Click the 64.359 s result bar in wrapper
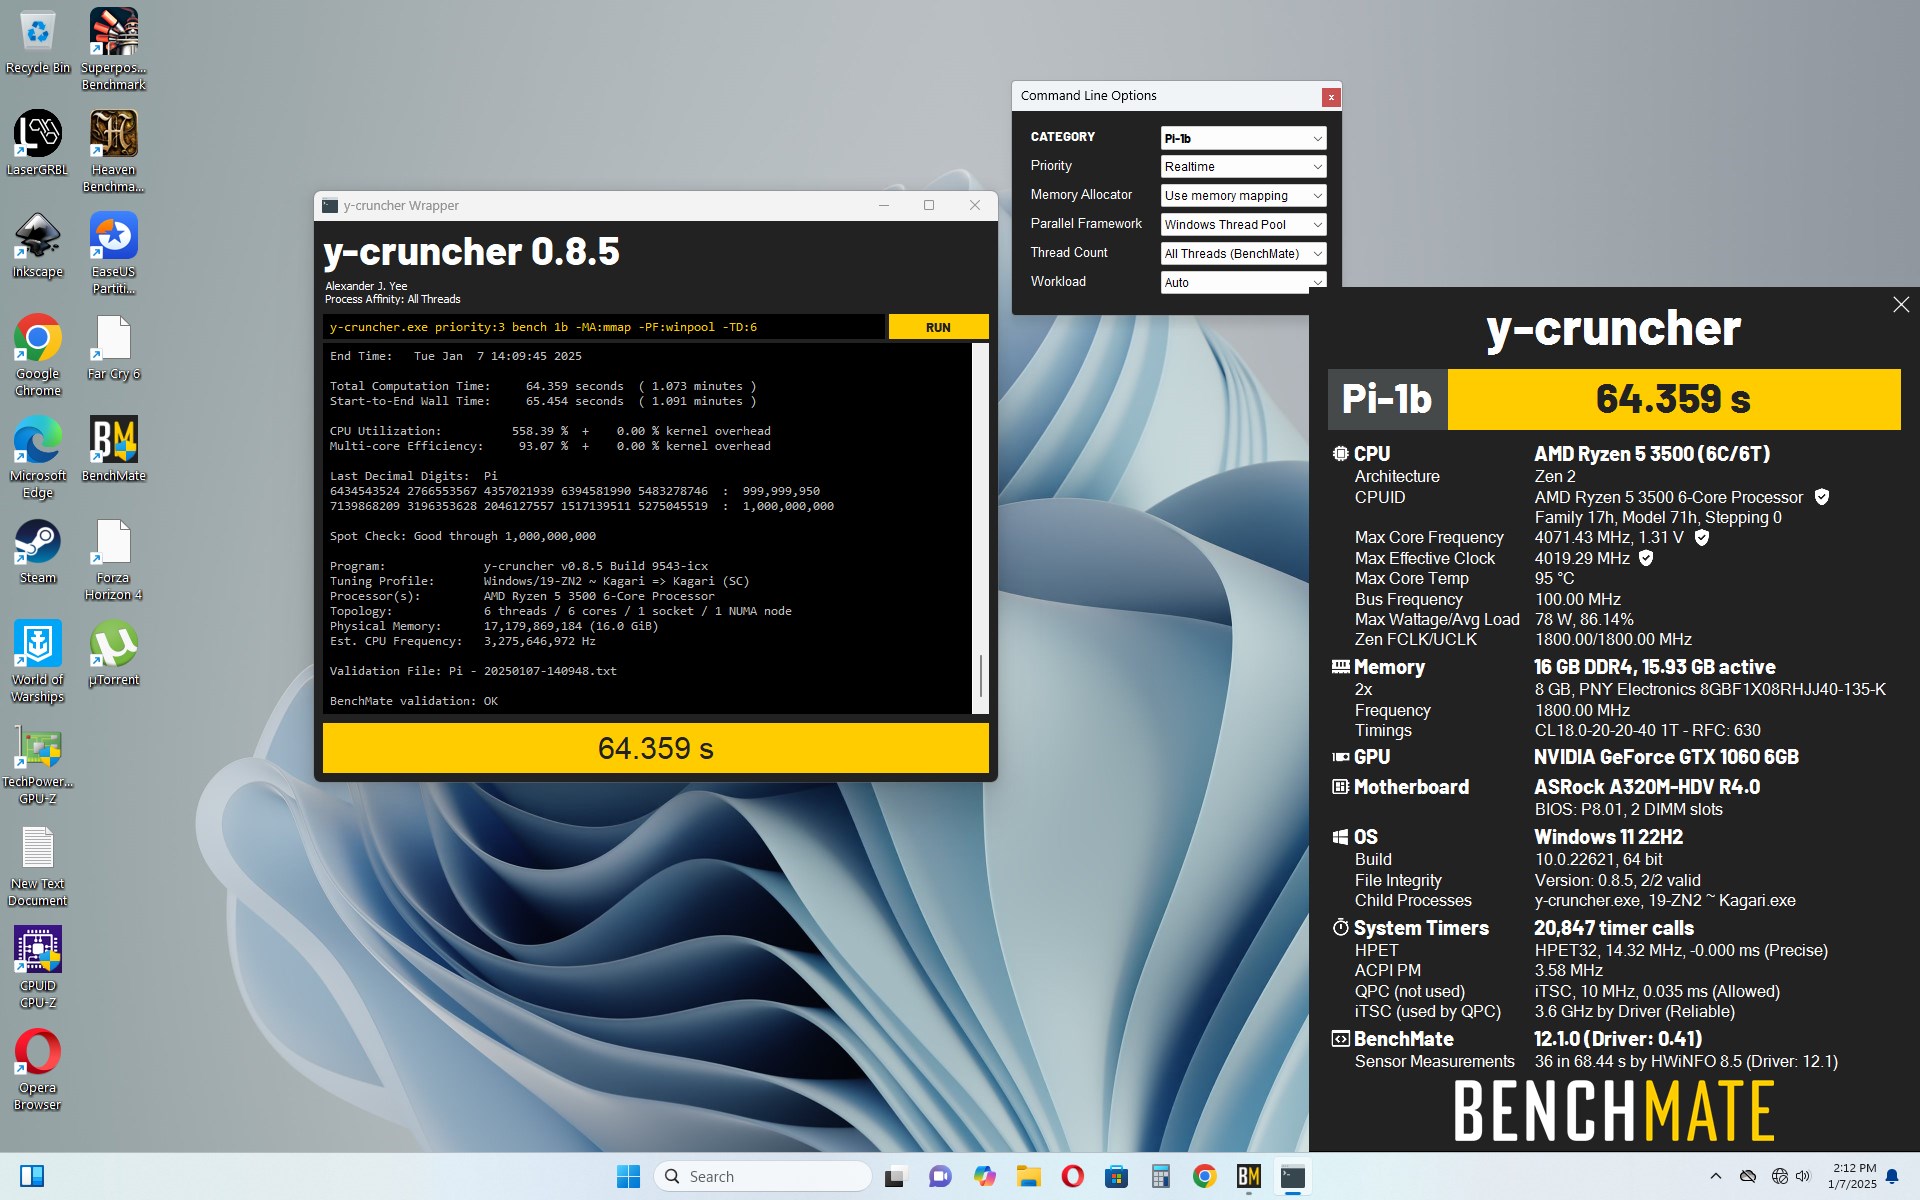 click(x=655, y=748)
